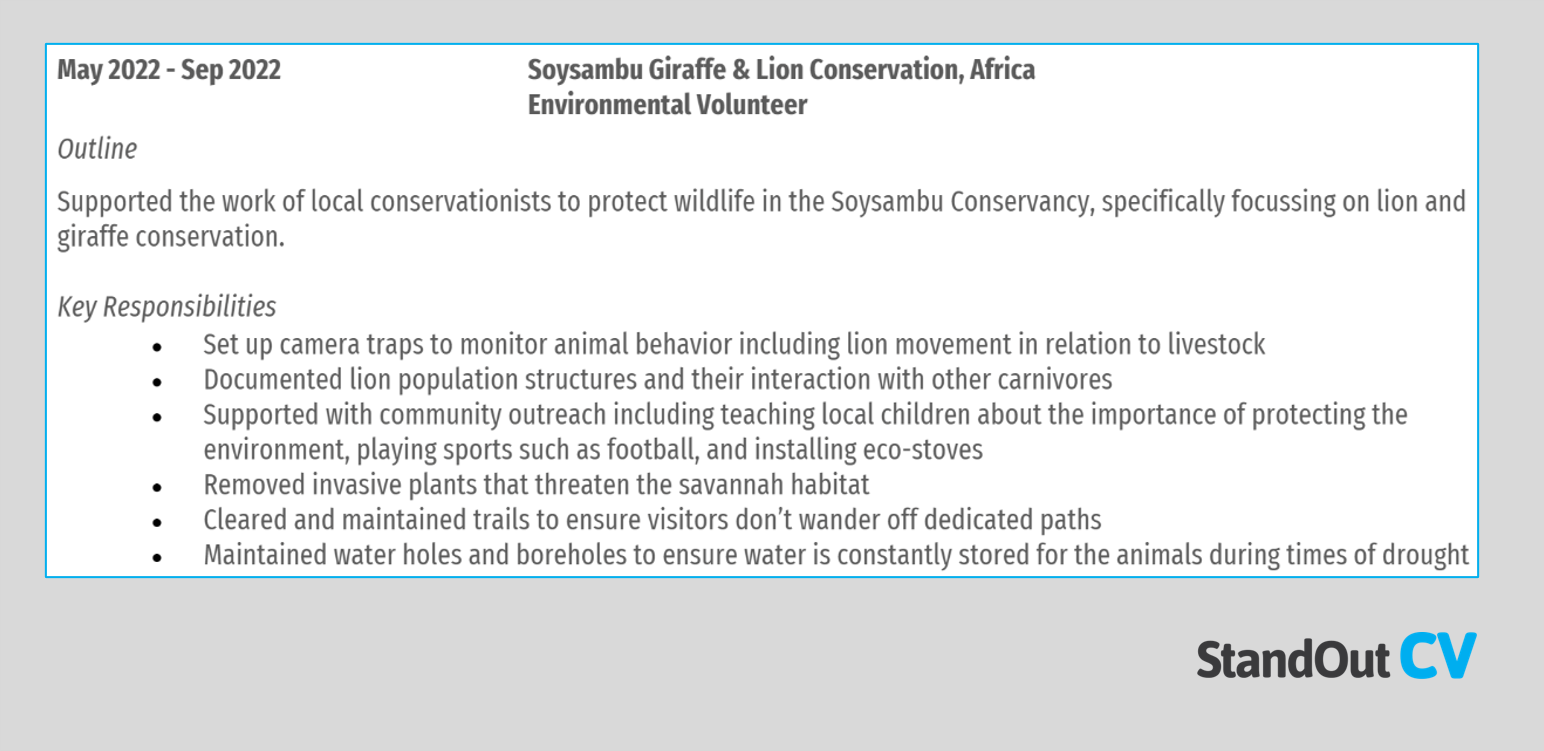1544x751 pixels.
Task: Click the StandOut CV logo
Action: pos(1336,657)
